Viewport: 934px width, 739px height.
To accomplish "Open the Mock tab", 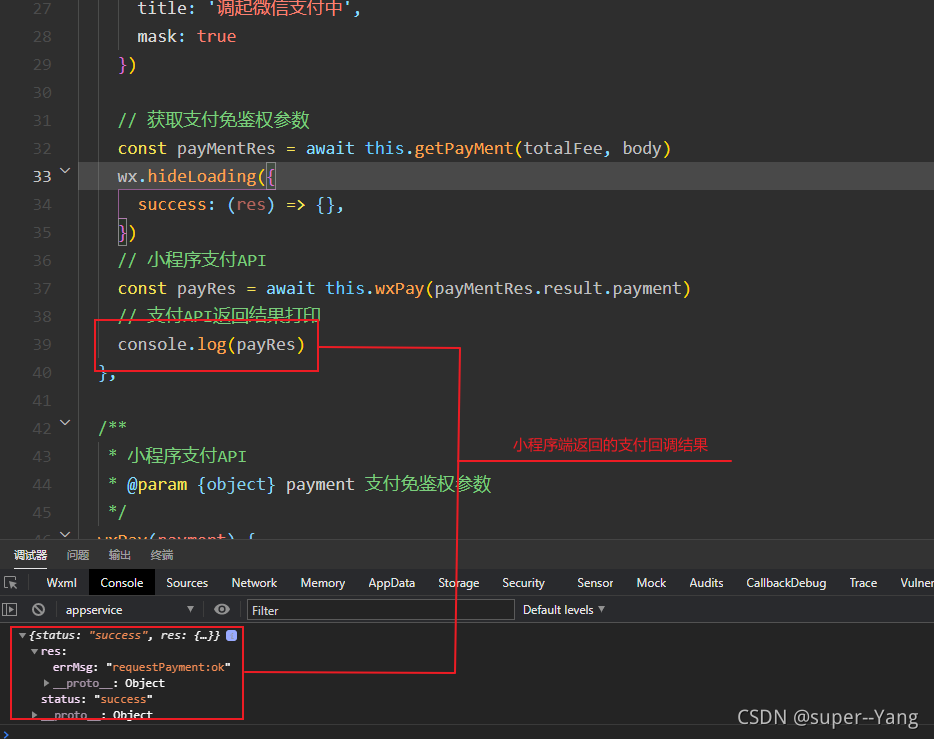I will 651,583.
